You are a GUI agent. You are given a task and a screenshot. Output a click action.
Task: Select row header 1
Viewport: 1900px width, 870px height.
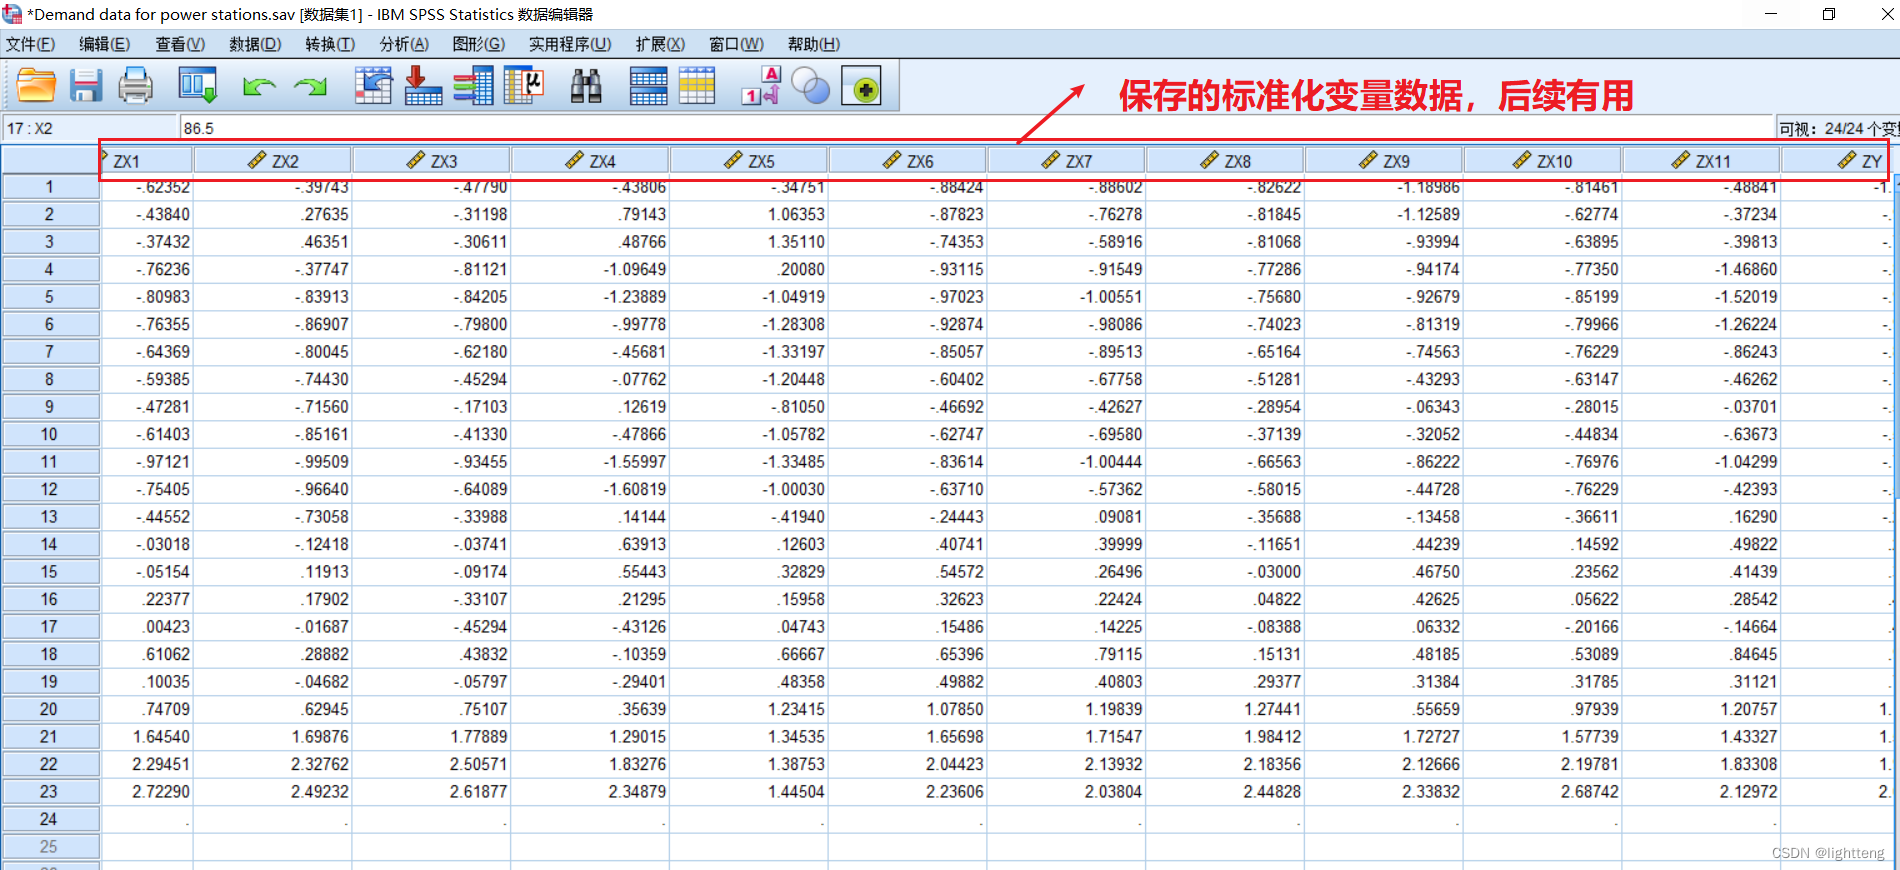coord(50,187)
